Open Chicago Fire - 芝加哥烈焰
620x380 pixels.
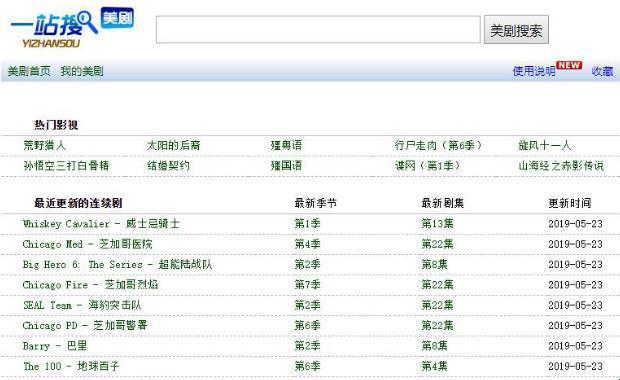(91, 285)
